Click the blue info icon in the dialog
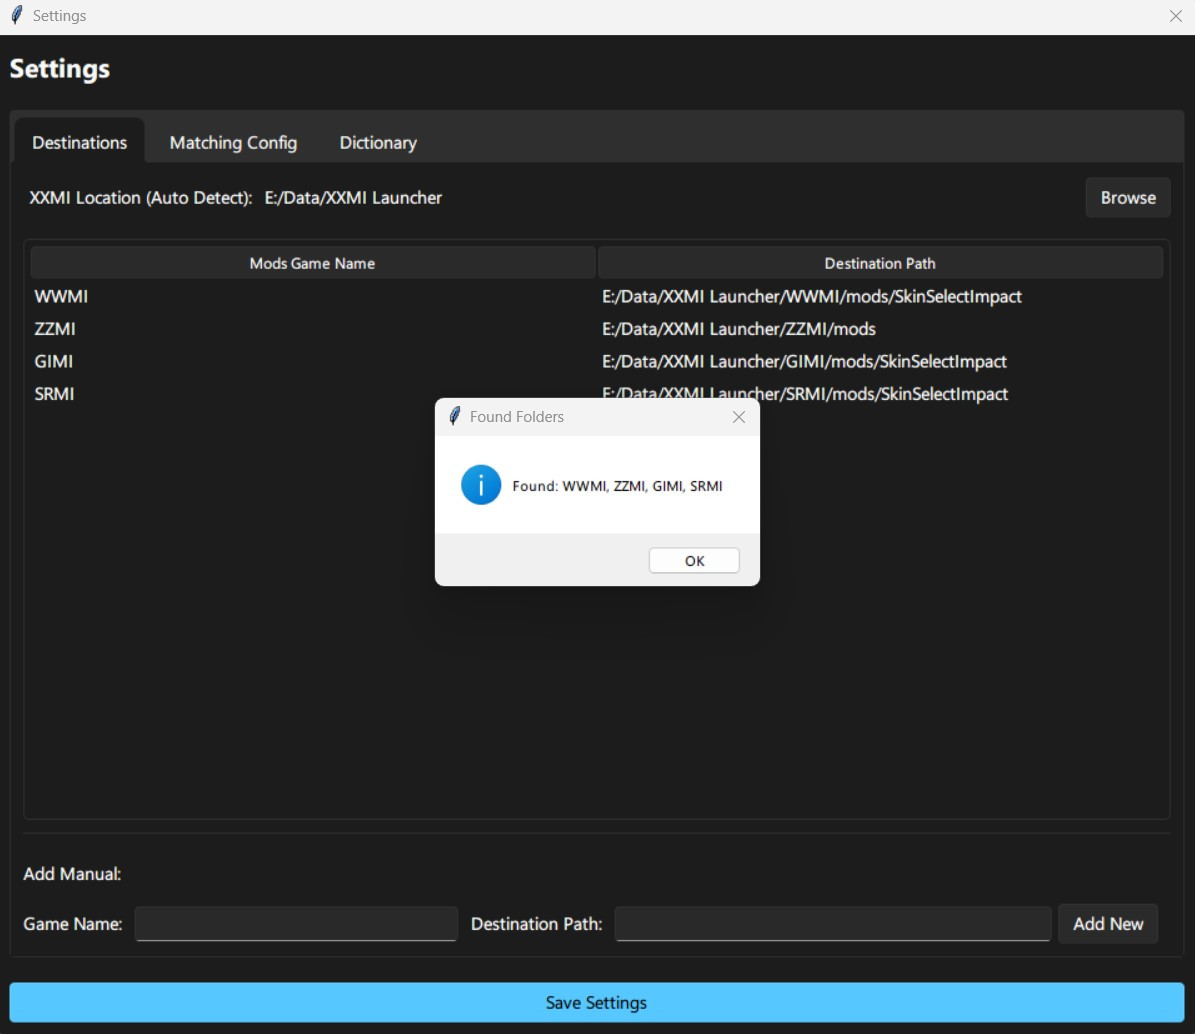This screenshot has width=1195, height=1034. click(481, 485)
